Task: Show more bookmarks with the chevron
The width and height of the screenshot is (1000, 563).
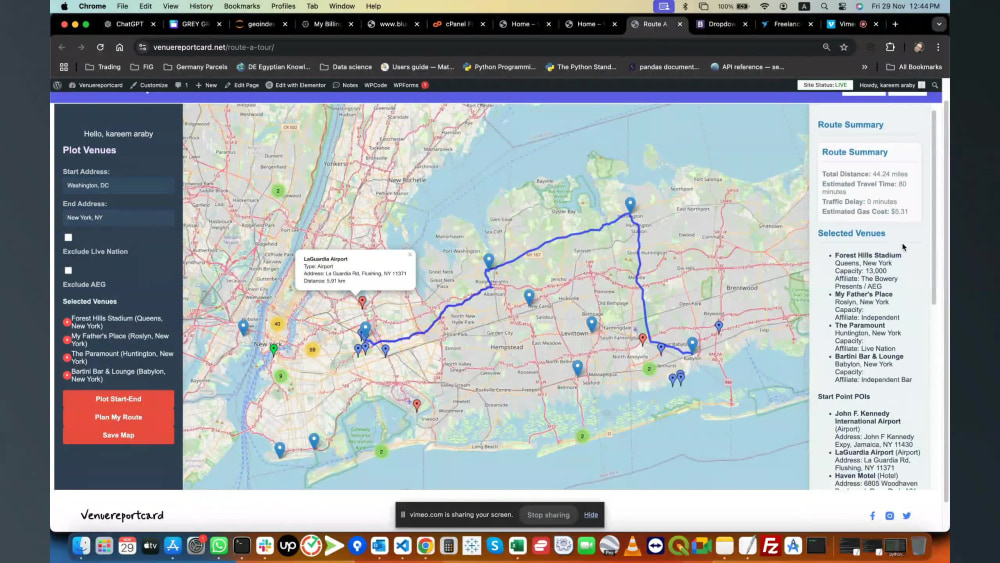Action: (x=864, y=67)
